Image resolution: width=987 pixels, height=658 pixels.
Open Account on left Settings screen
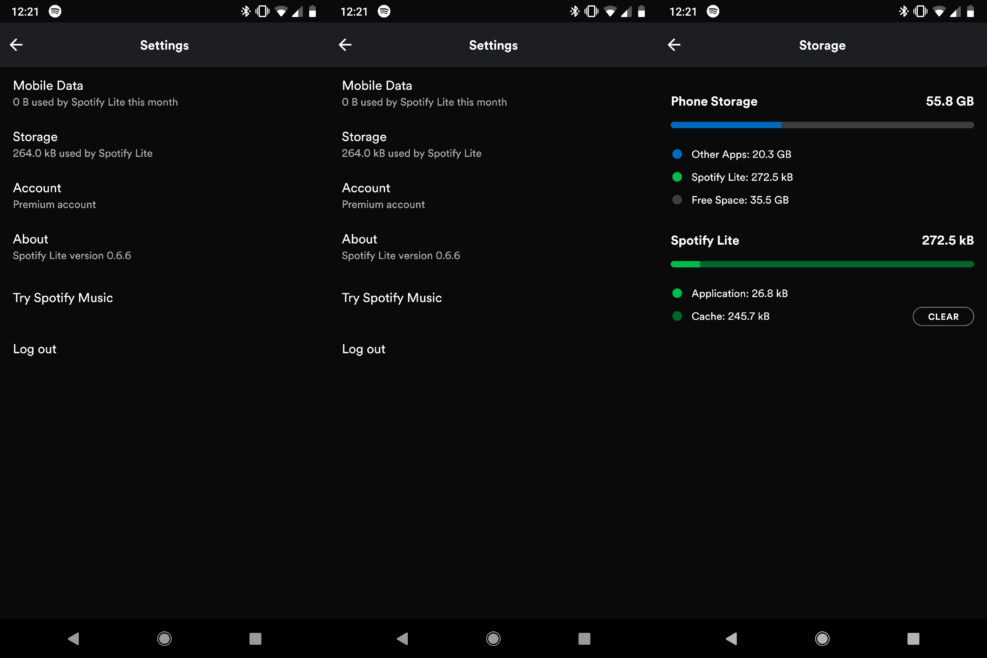pyautogui.click(x=164, y=195)
